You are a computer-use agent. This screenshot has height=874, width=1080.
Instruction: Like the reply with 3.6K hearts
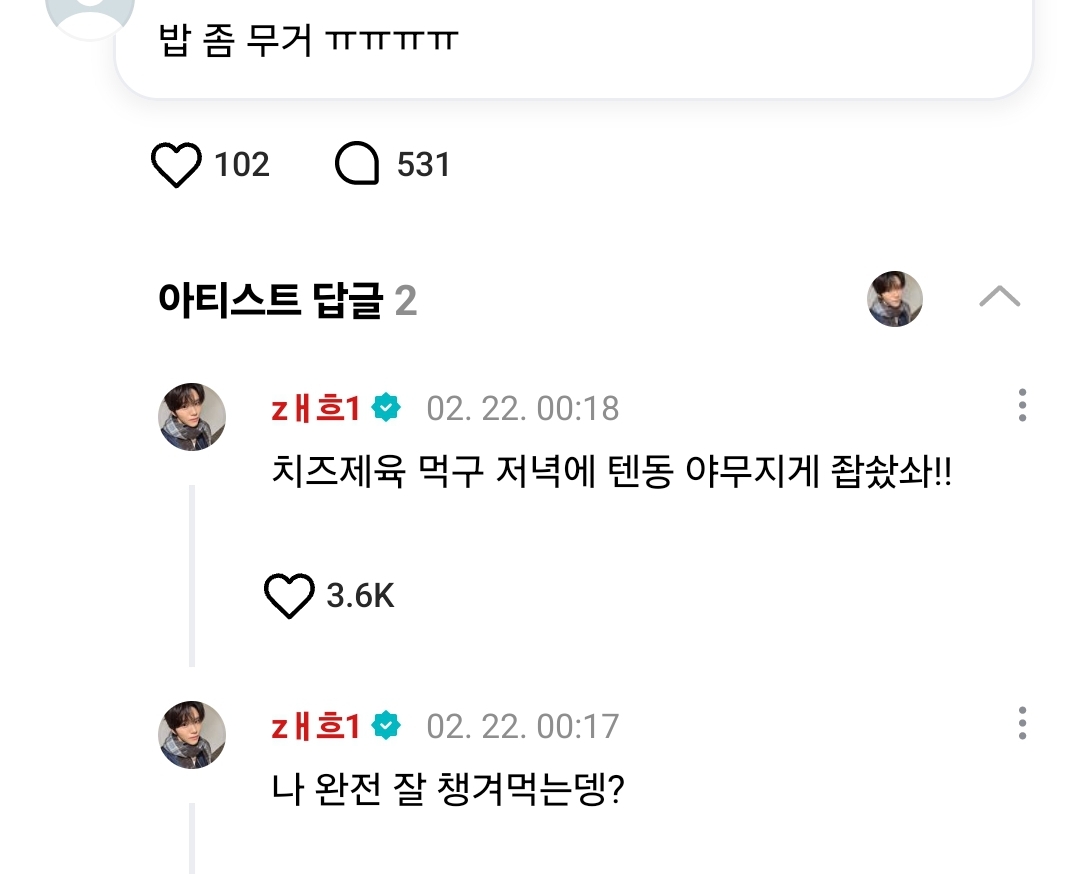(289, 596)
